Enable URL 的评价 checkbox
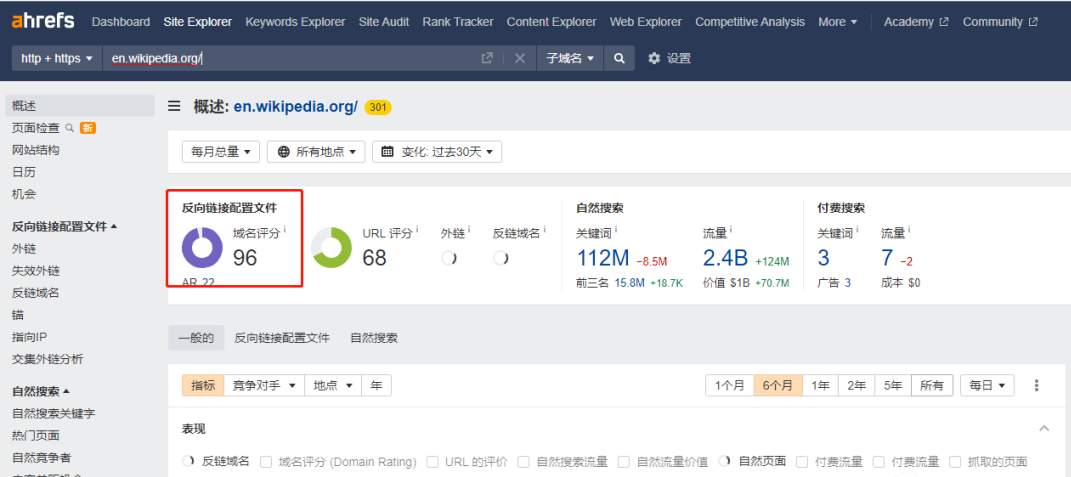 point(432,462)
